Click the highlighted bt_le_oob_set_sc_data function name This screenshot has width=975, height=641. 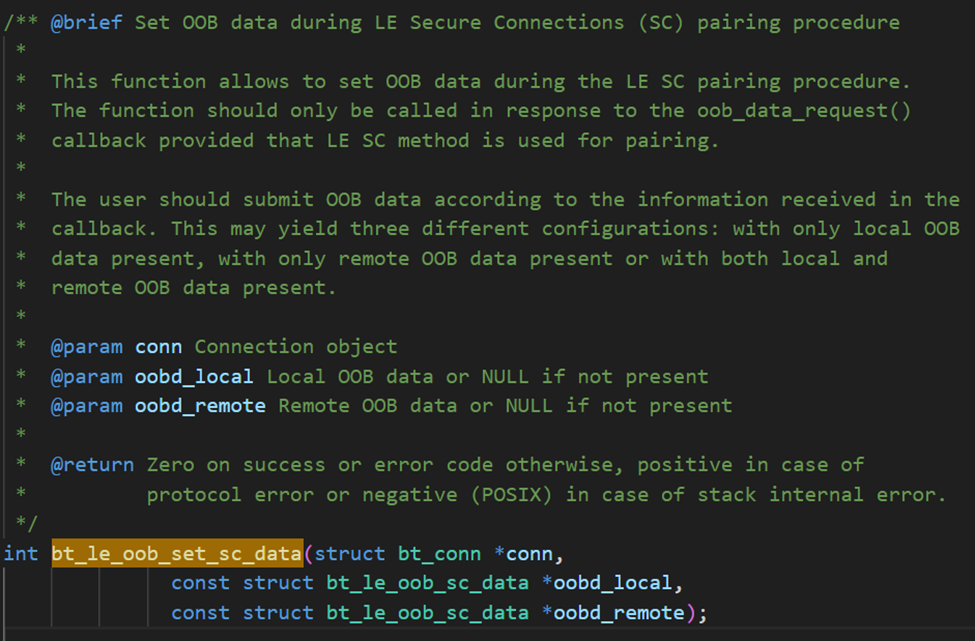(176, 553)
